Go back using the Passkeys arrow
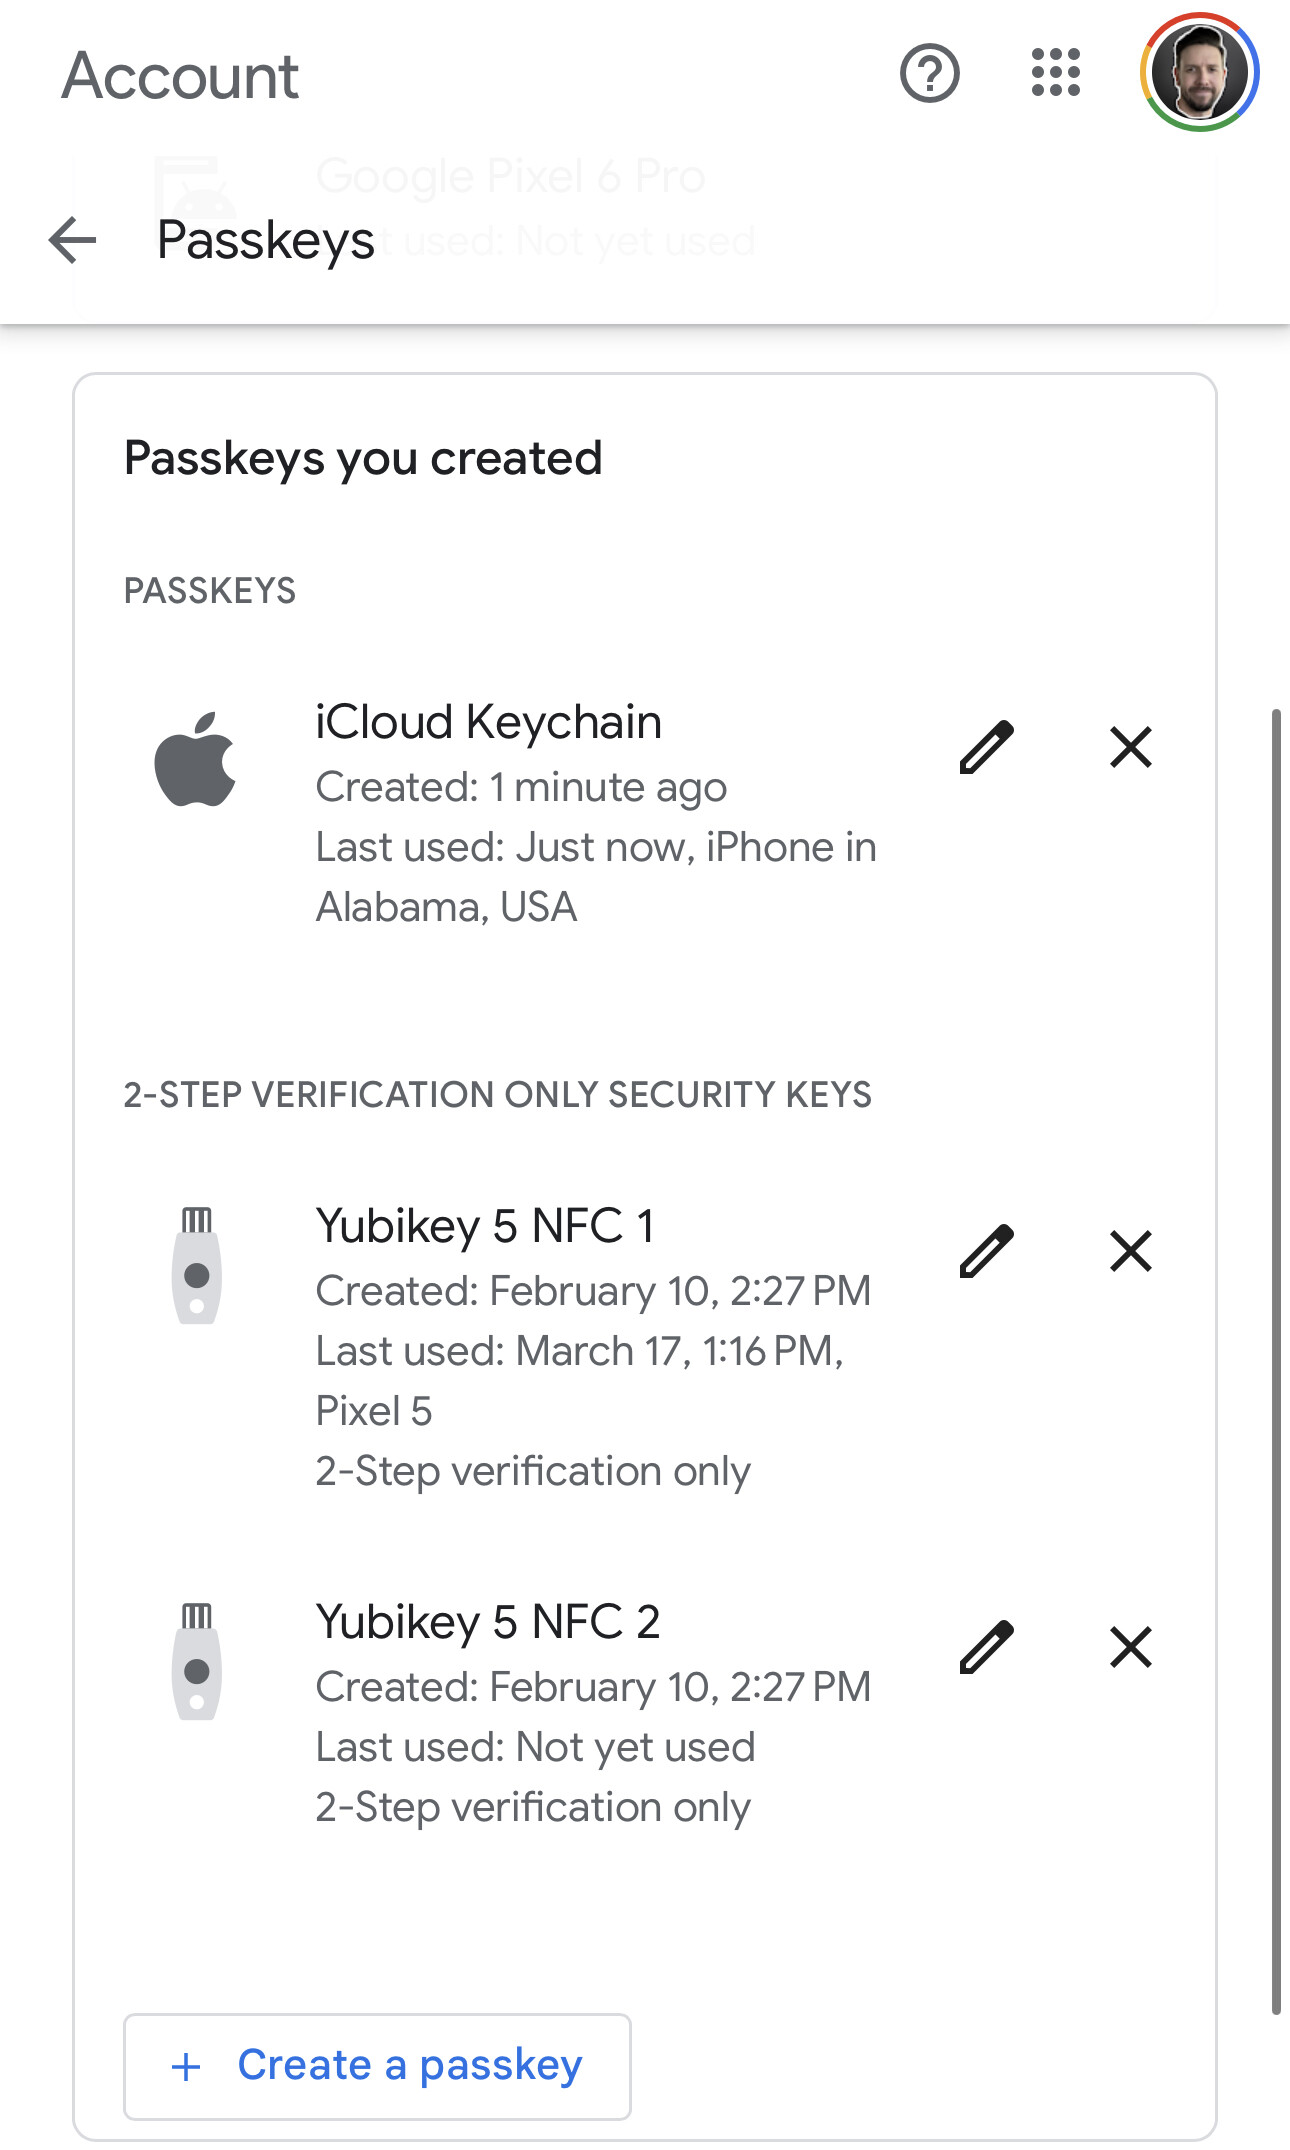The width and height of the screenshot is (1290, 2150). tap(73, 241)
